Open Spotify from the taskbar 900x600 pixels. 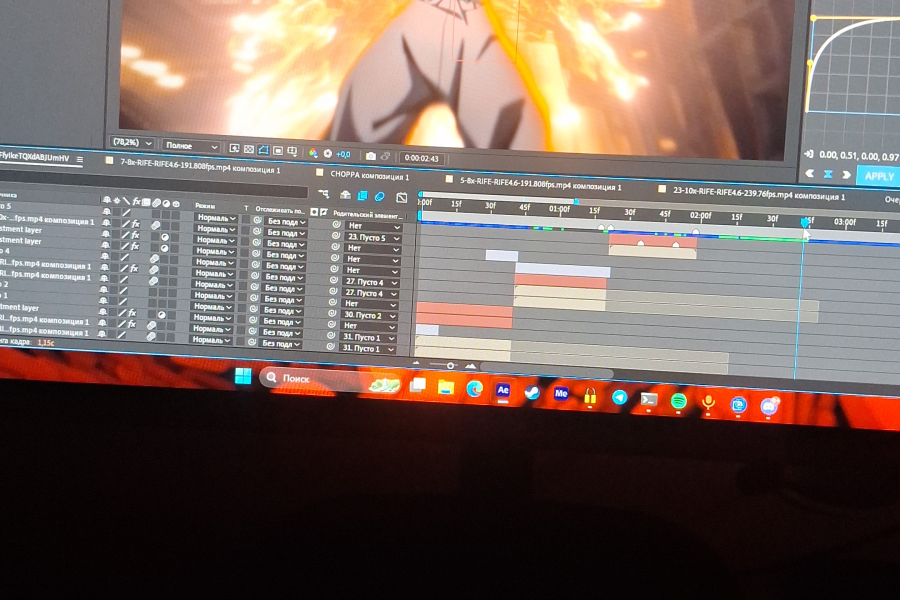(679, 400)
